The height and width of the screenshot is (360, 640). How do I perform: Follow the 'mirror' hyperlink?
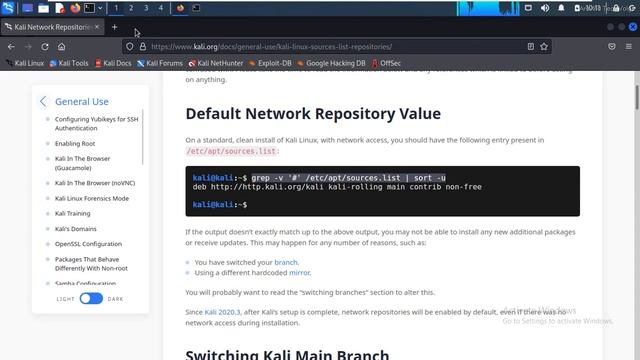point(299,273)
